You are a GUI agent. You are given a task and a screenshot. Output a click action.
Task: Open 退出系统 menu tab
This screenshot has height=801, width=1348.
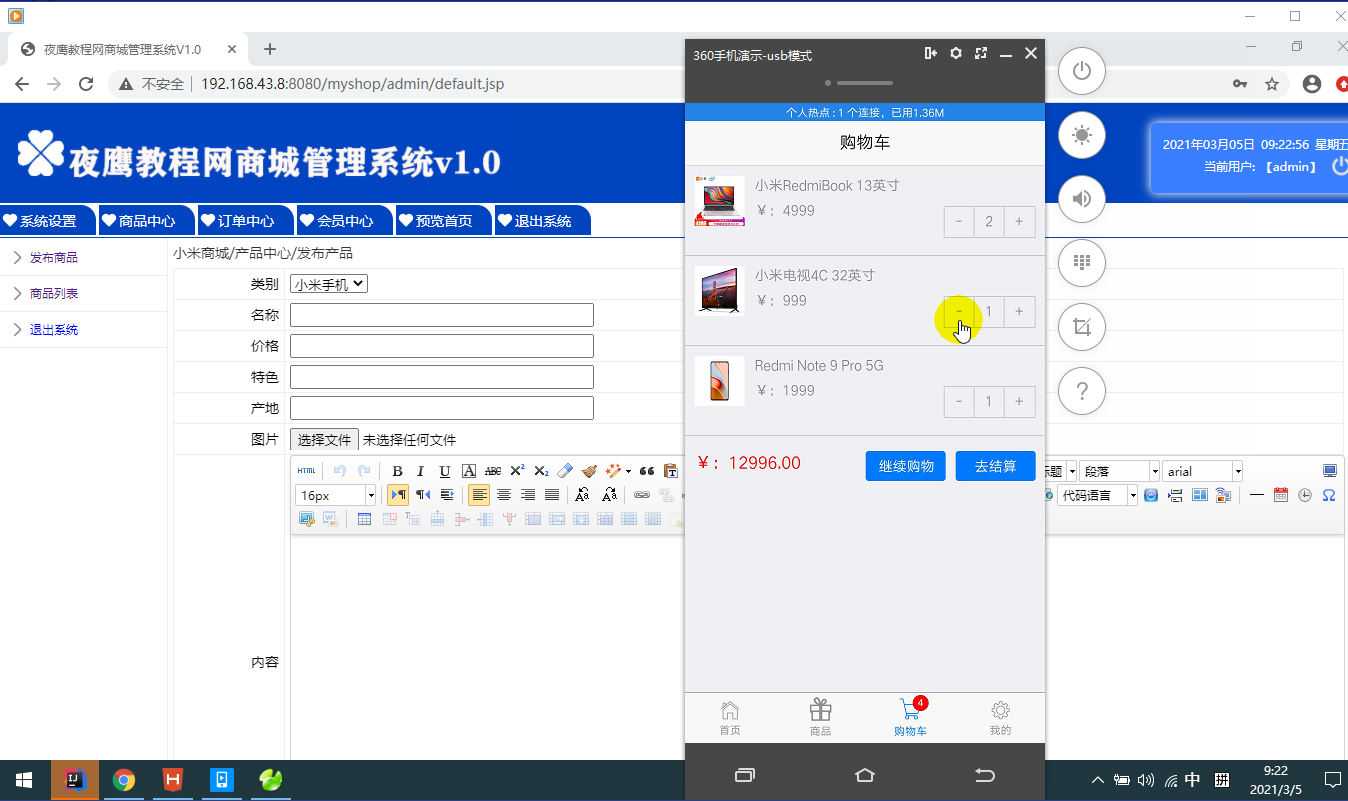pos(543,221)
